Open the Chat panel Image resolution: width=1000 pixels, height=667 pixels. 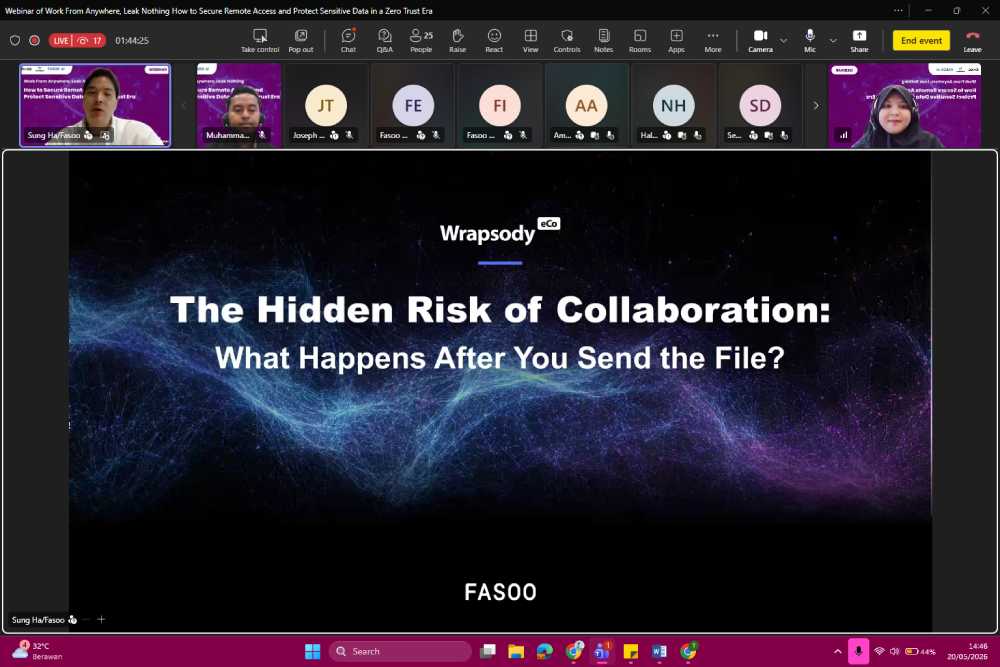click(348, 41)
